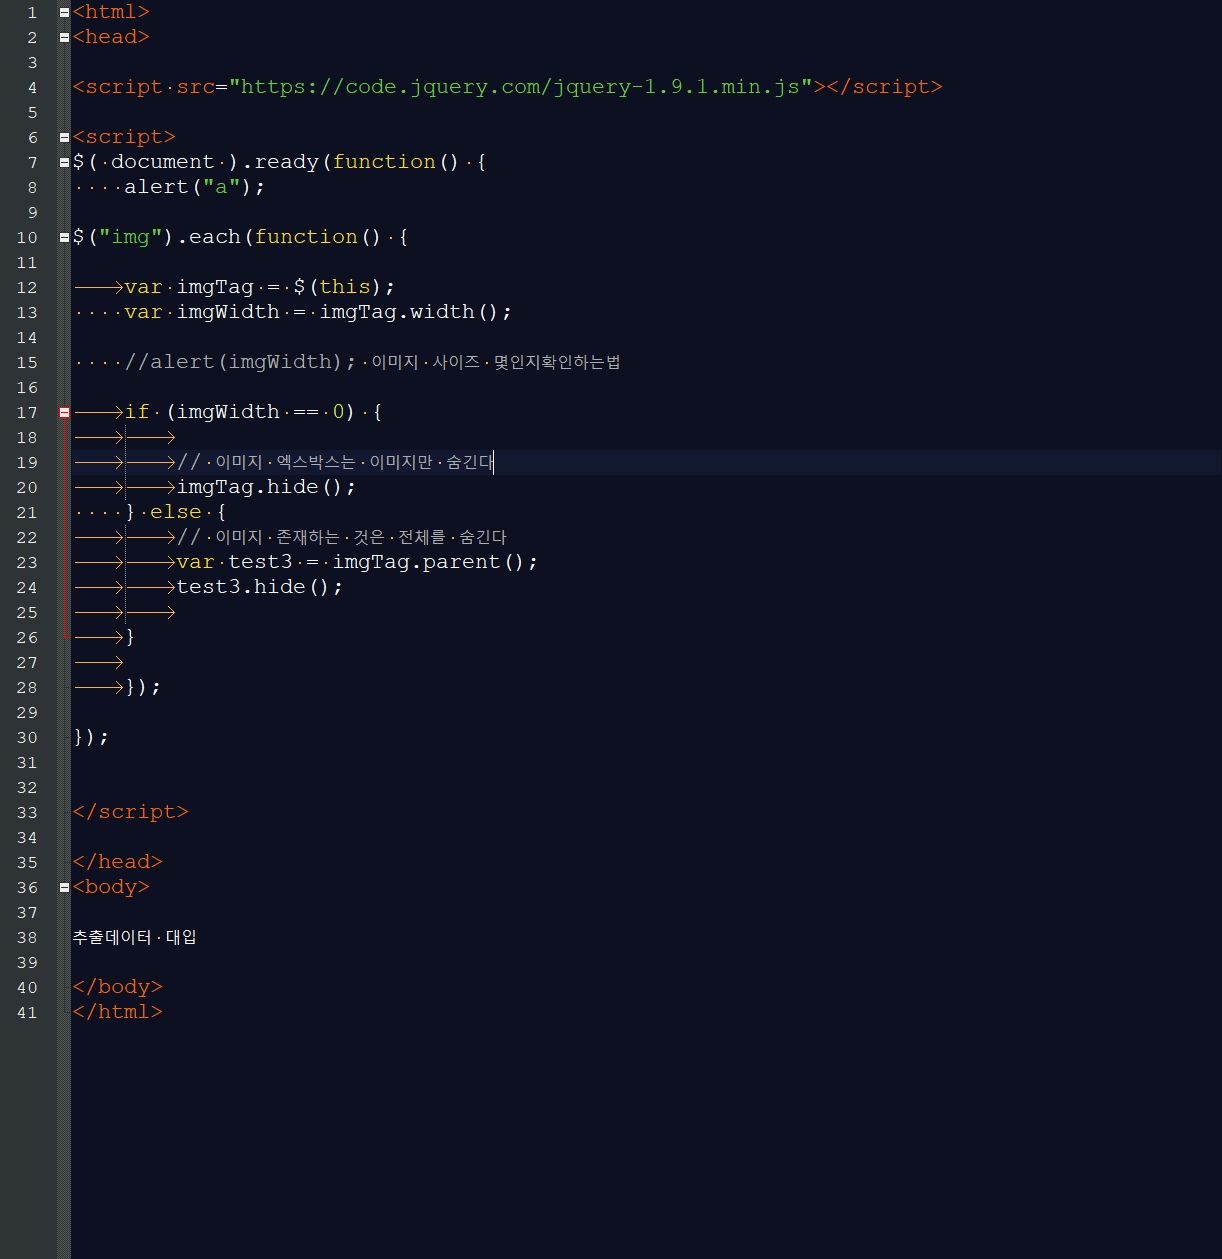Viewport: 1222px width, 1259px height.
Task: Click the closing </html> tag
Action: click(x=118, y=1012)
